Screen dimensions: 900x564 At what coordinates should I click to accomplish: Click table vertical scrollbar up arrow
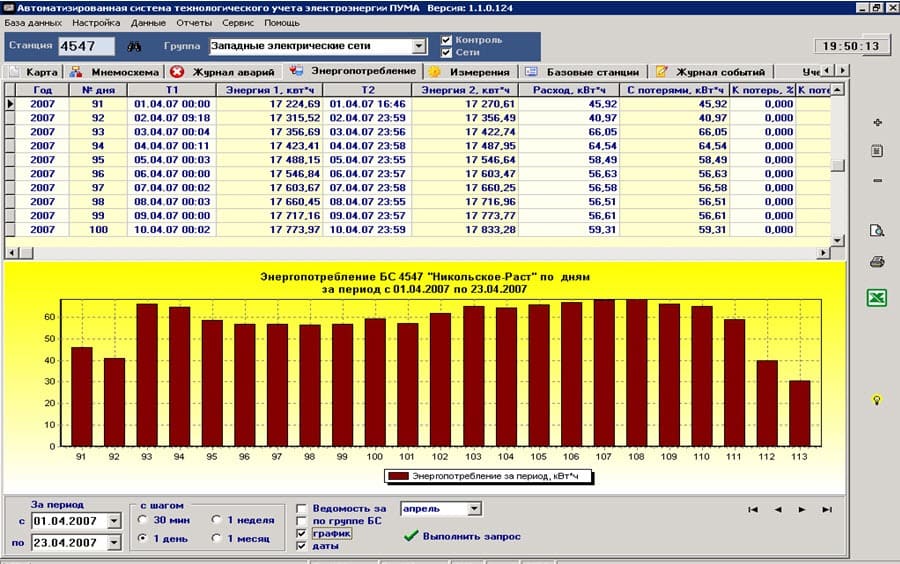(x=838, y=90)
